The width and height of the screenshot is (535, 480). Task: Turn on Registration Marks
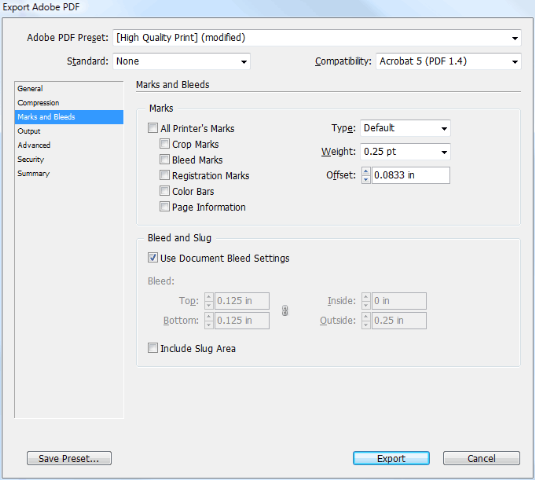(164, 175)
